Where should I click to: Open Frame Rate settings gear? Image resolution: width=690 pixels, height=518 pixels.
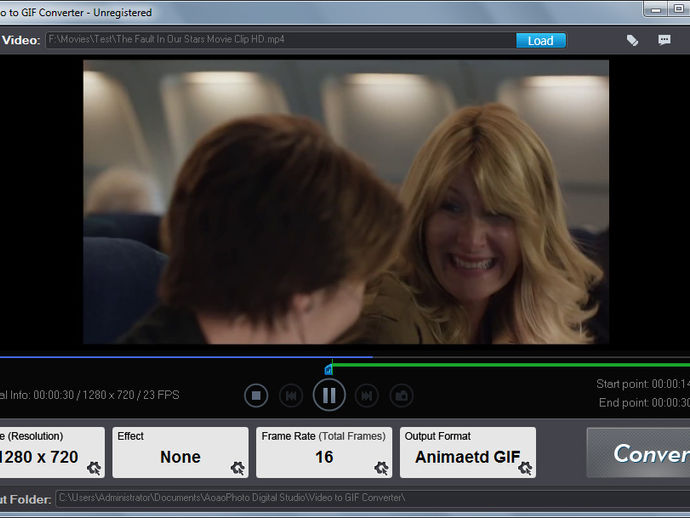point(382,468)
